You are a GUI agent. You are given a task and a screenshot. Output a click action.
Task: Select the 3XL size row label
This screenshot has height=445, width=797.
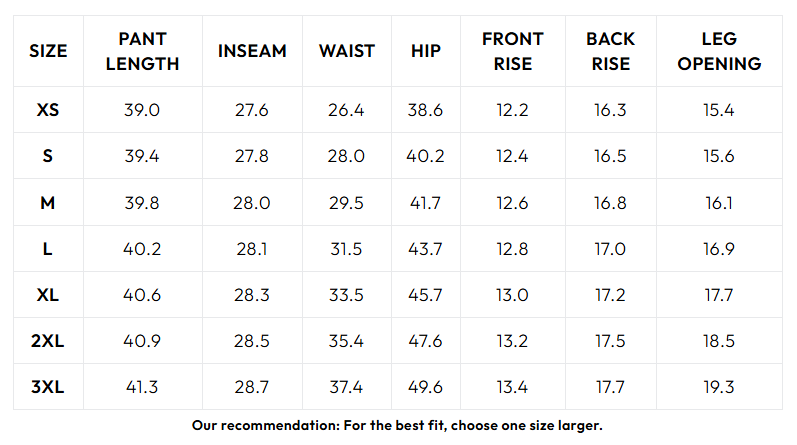coord(48,387)
